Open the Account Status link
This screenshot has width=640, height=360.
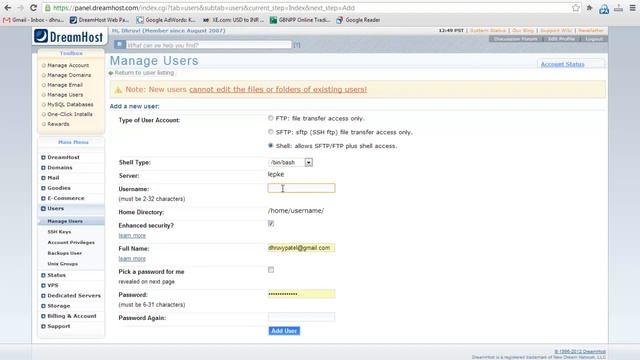(x=562, y=64)
